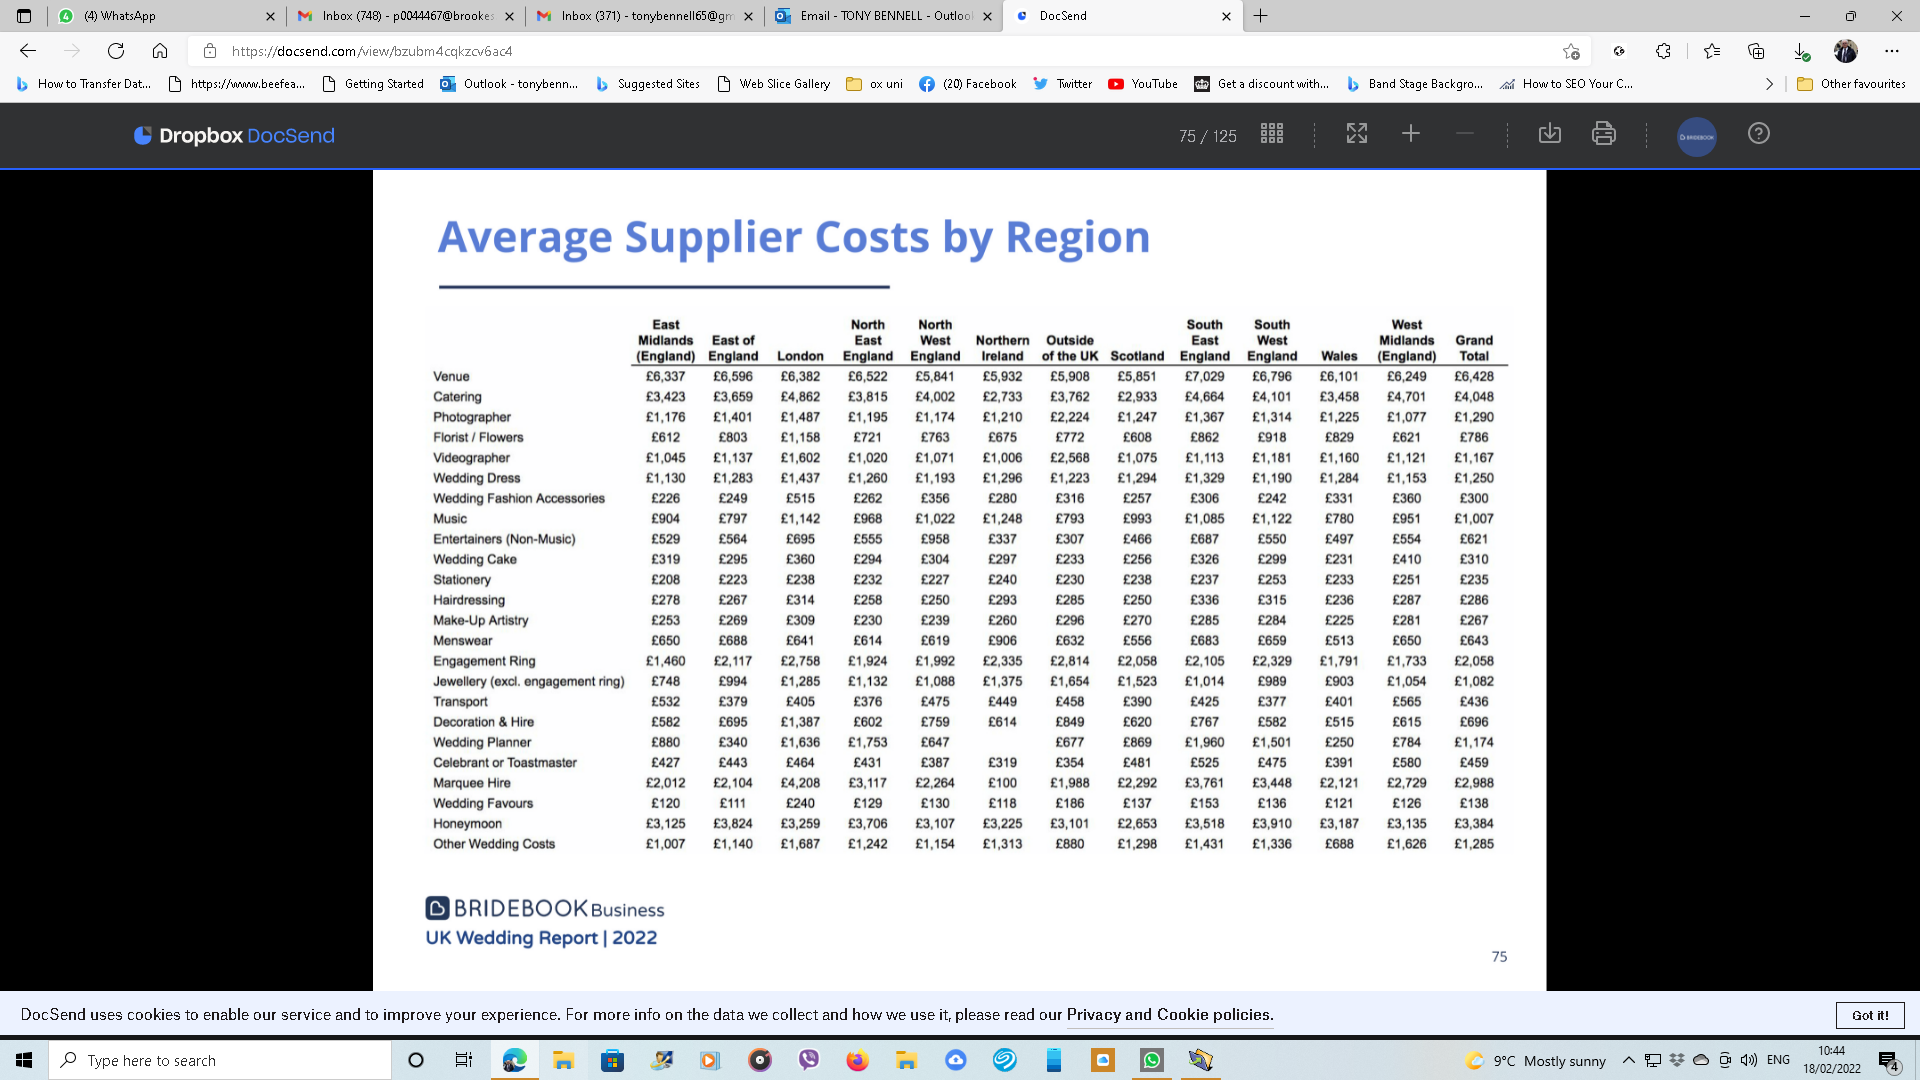Add this page to favourites star icon

pyautogui.click(x=1571, y=51)
